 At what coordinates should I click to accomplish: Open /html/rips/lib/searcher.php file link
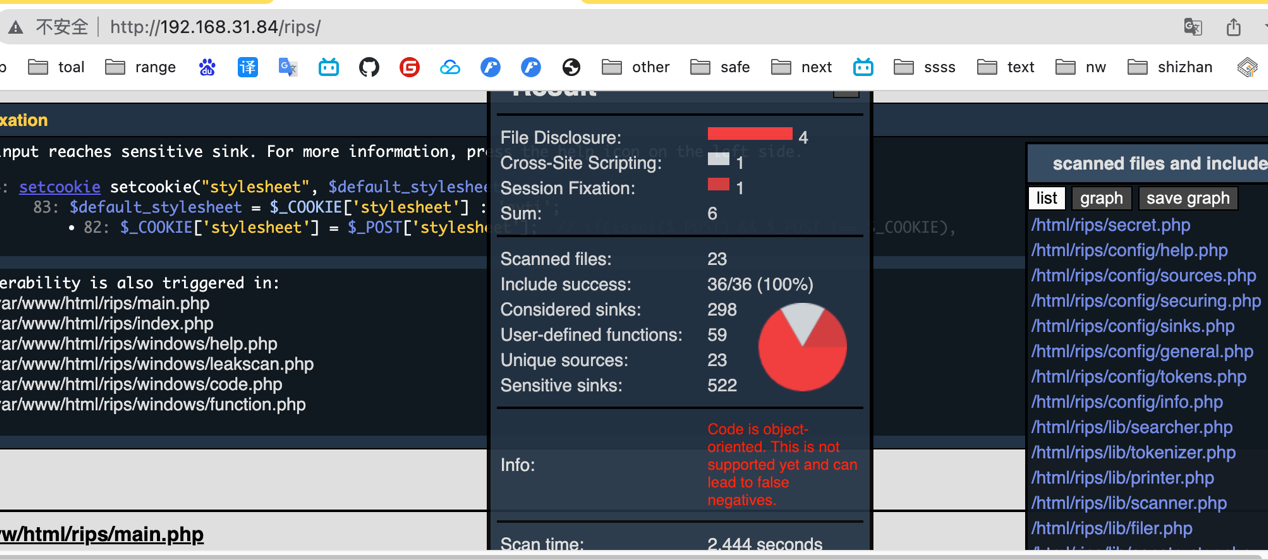[x=1132, y=427]
